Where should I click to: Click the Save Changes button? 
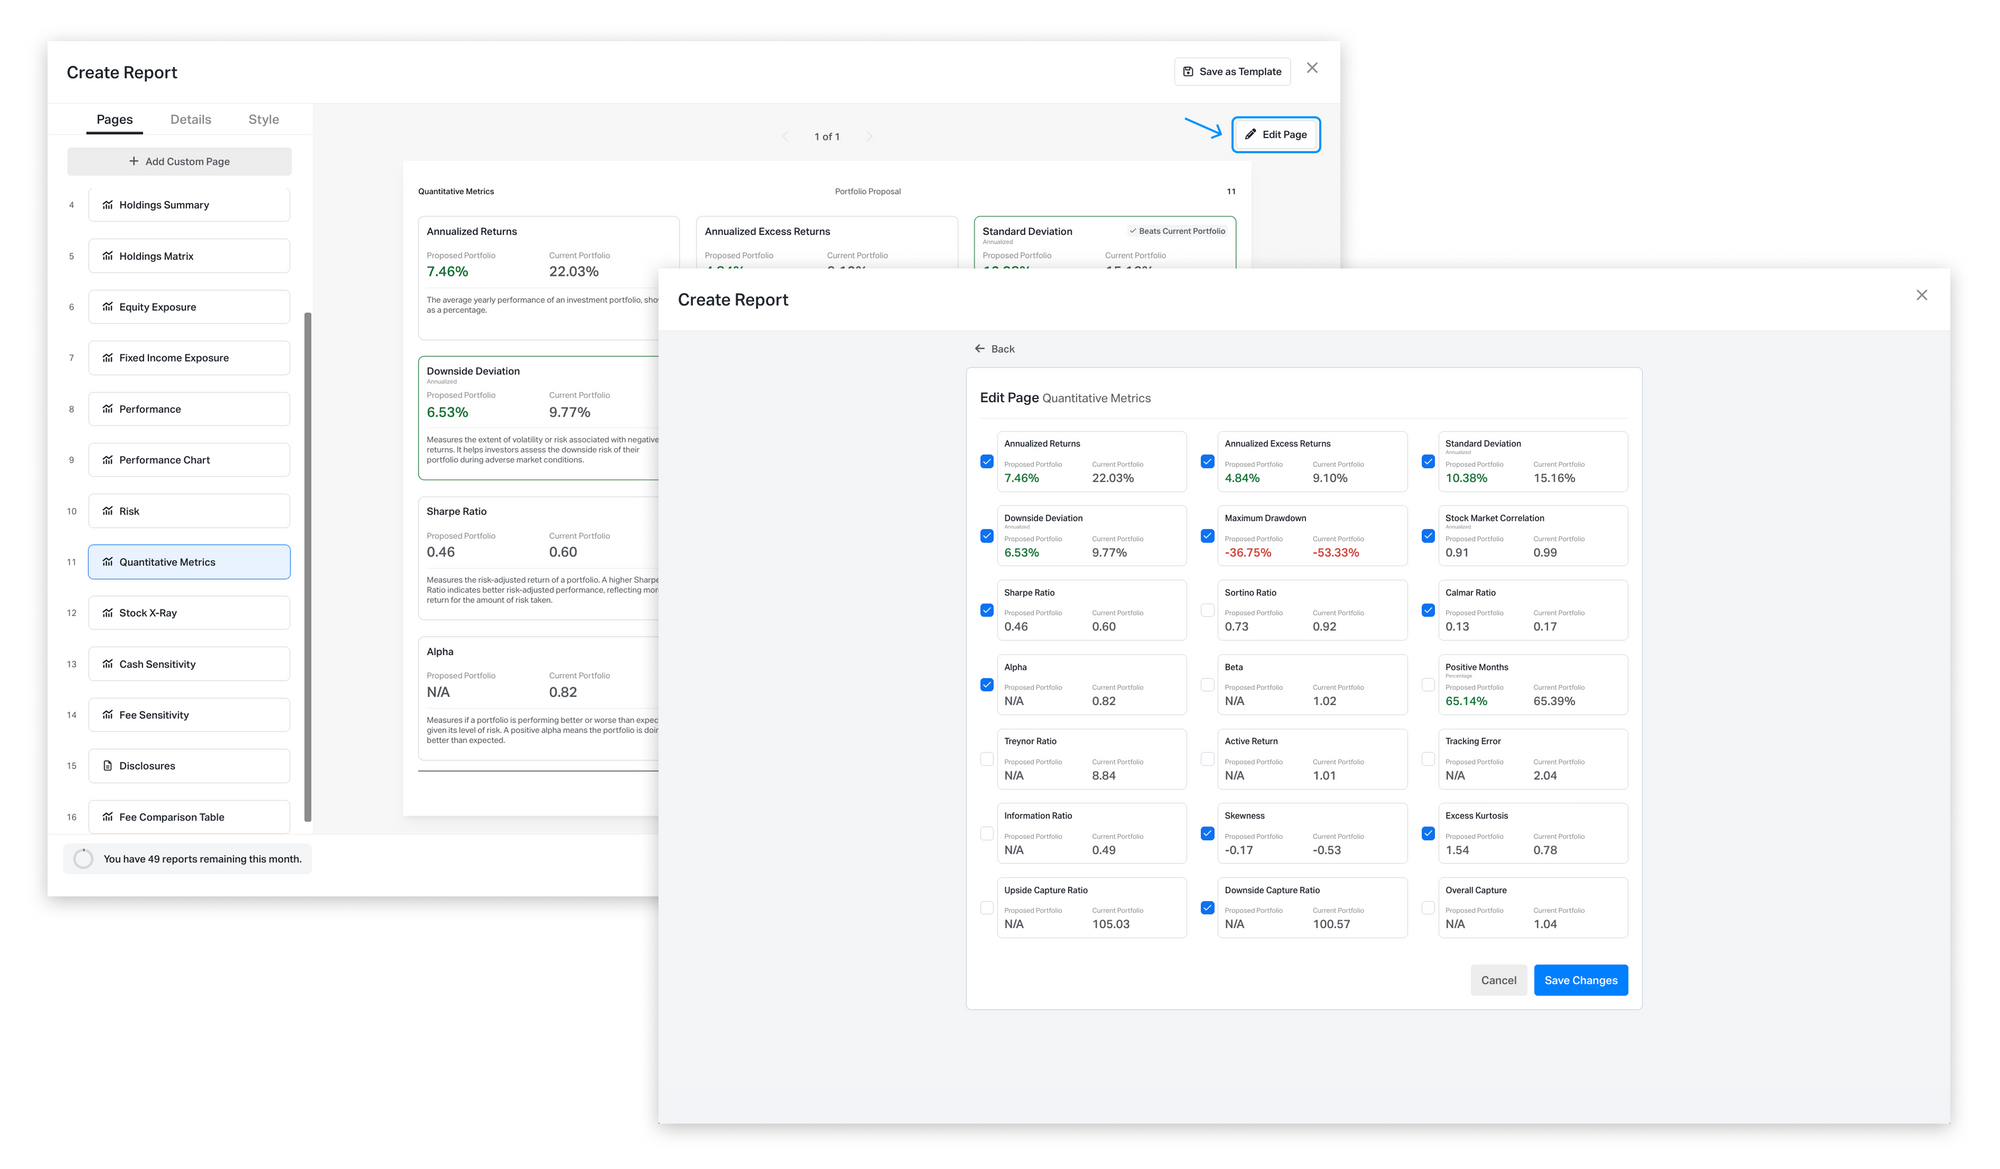pyautogui.click(x=1580, y=980)
